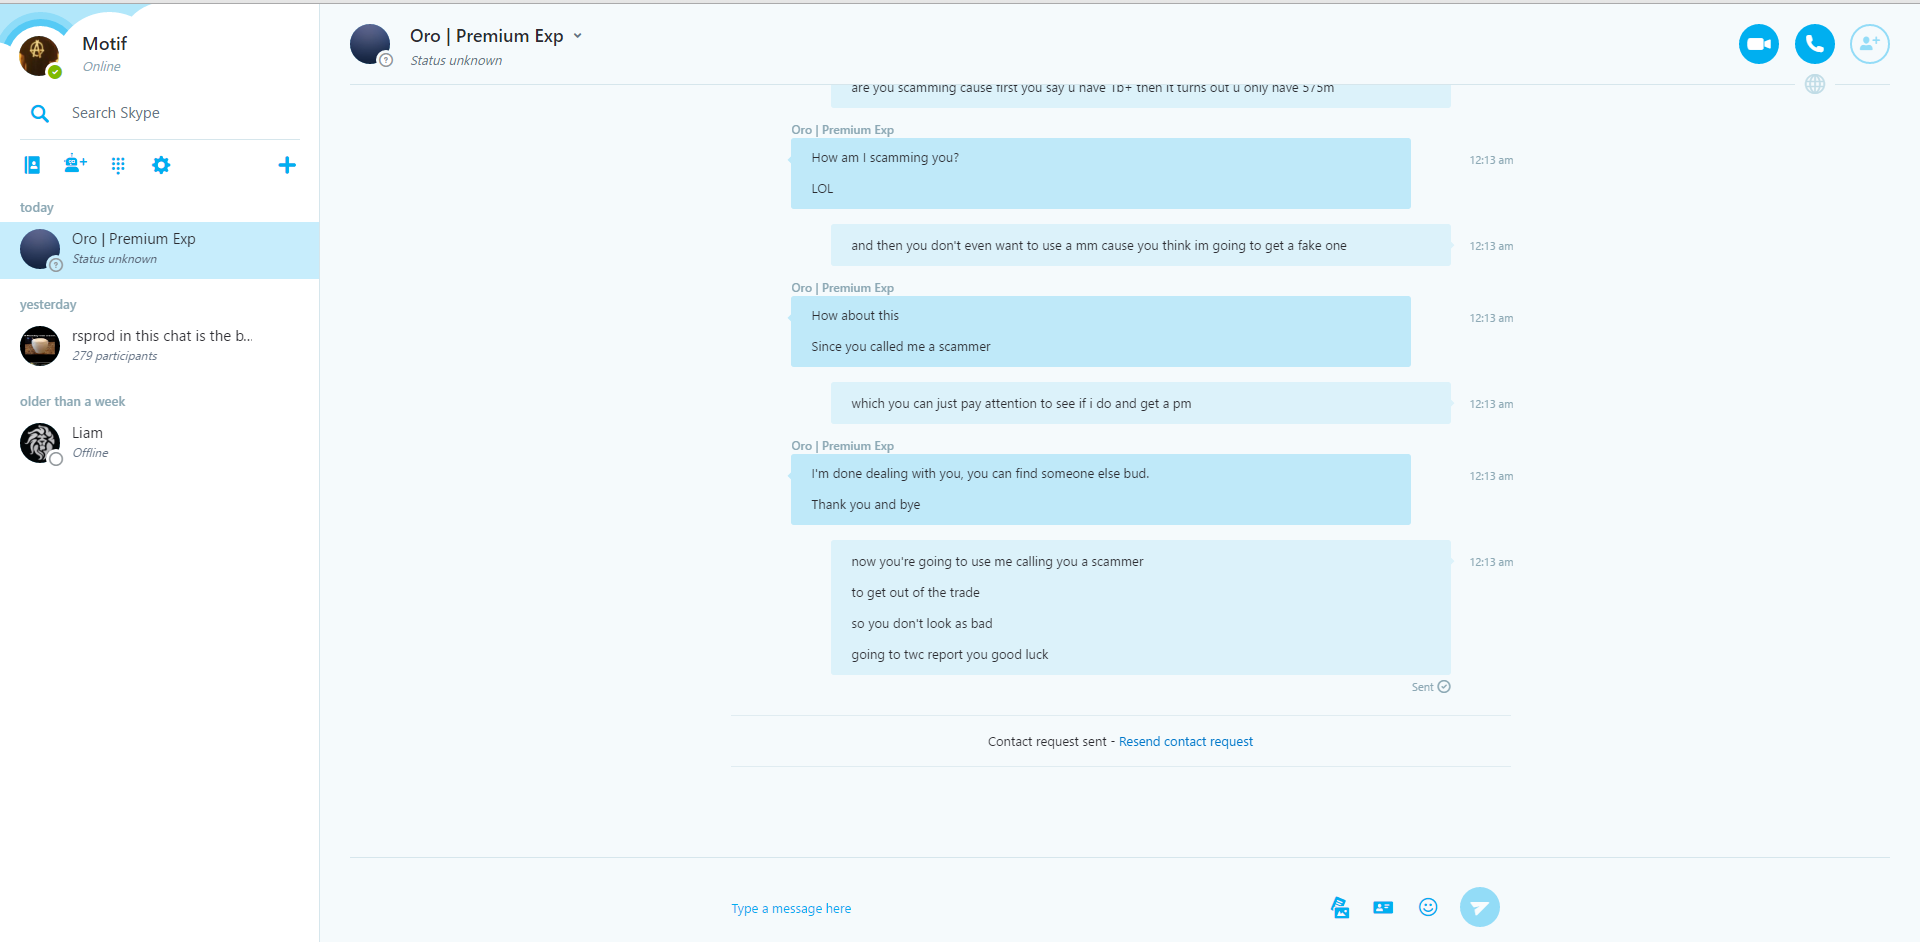Viewport: 1920px width, 942px height.
Task: Click the Type a message here box
Action: pyautogui.click(x=1020, y=908)
